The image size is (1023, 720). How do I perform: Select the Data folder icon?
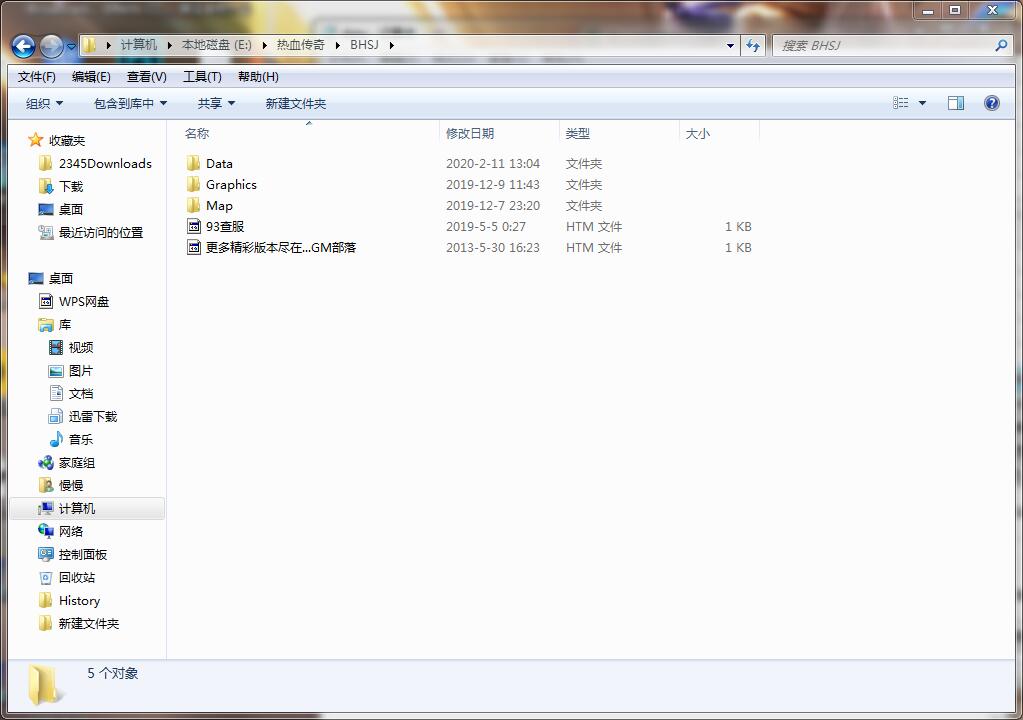pyautogui.click(x=194, y=164)
